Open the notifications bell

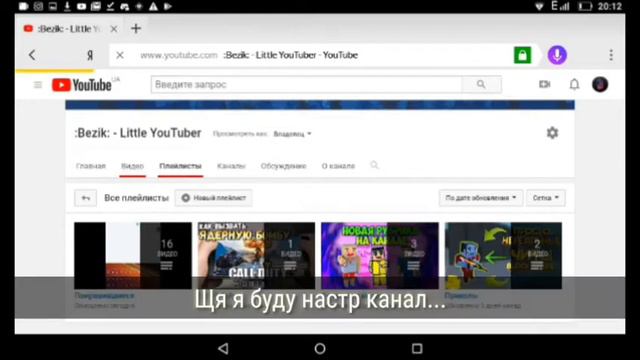click(x=574, y=84)
